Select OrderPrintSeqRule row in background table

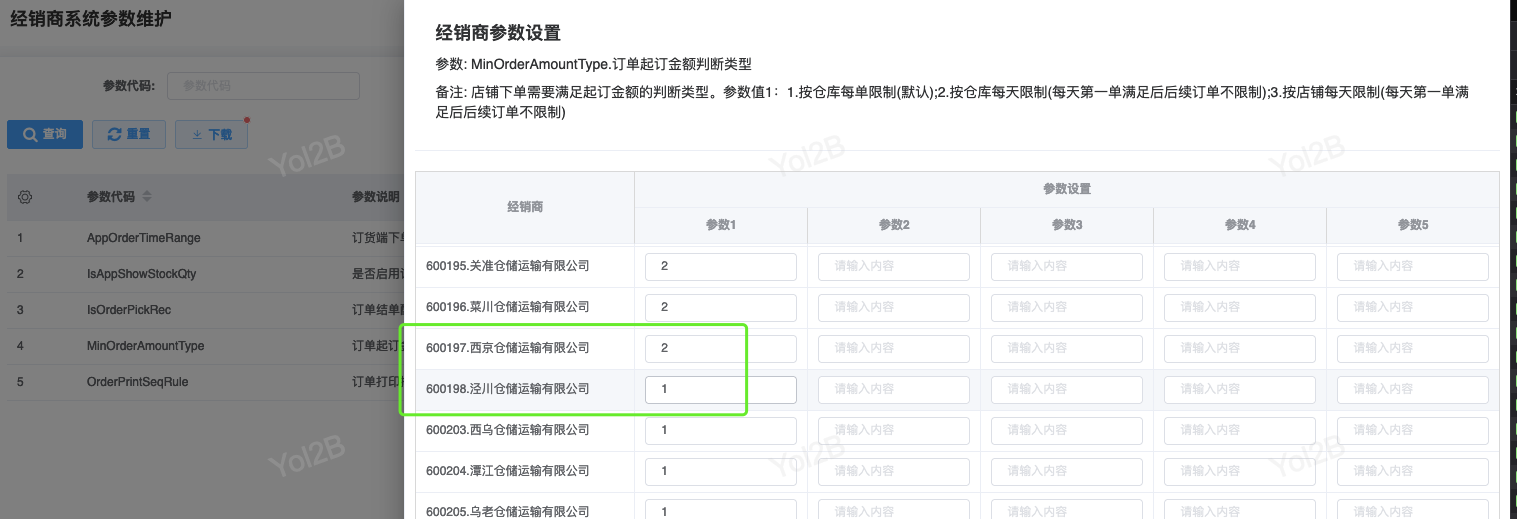coord(205,382)
